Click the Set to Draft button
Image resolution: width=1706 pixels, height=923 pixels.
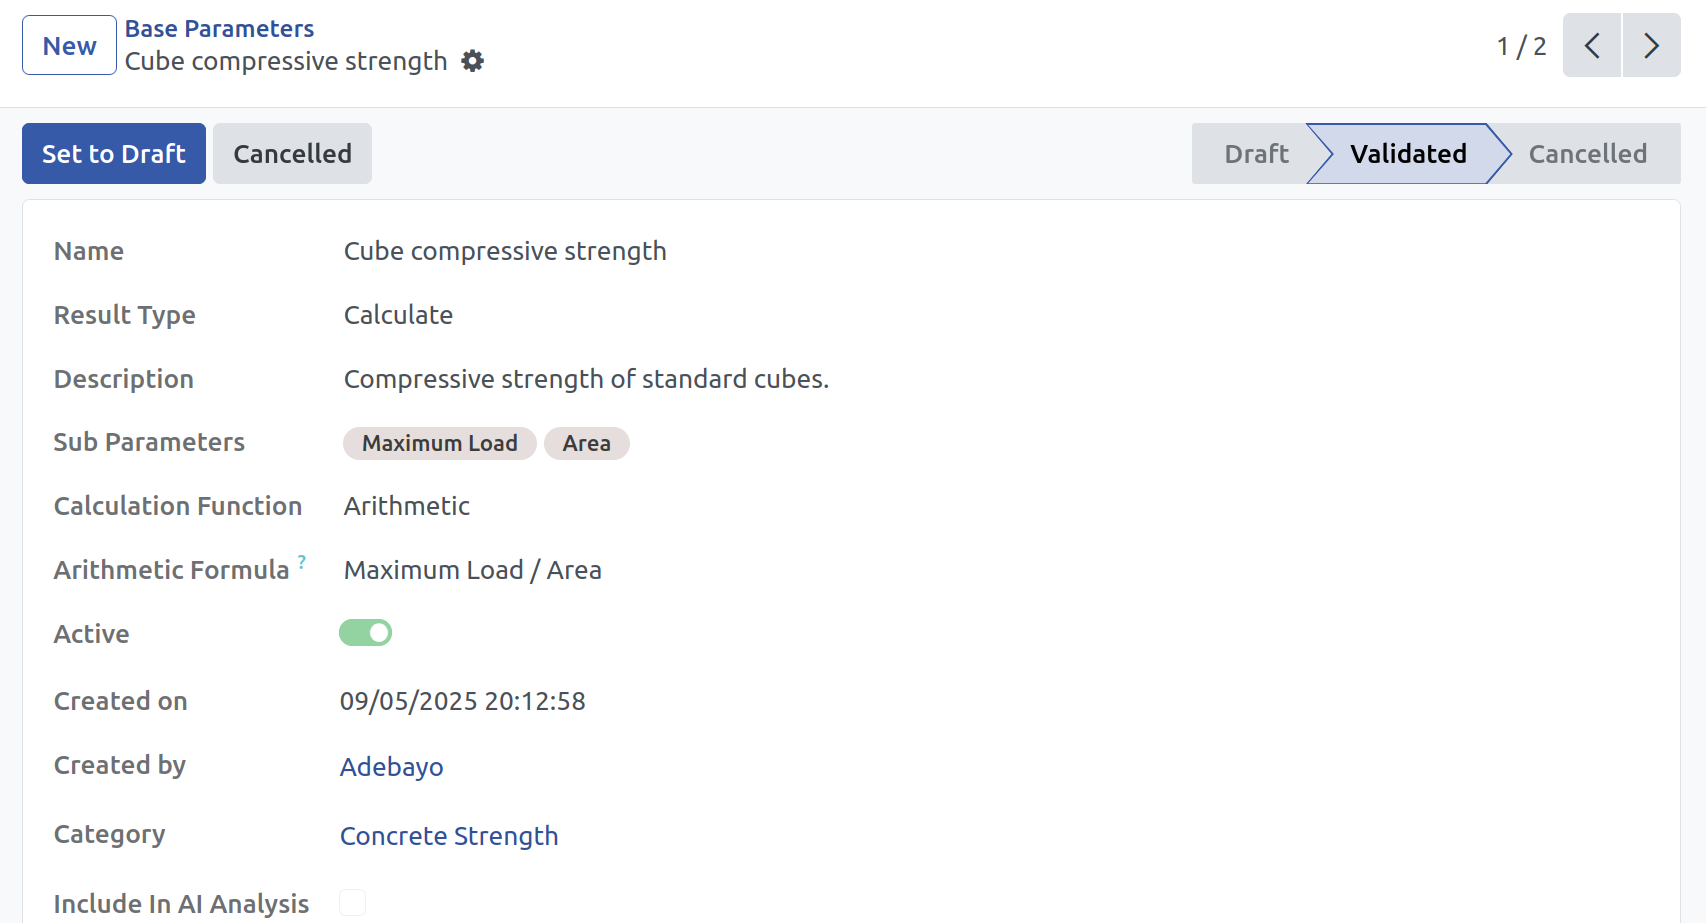114,153
